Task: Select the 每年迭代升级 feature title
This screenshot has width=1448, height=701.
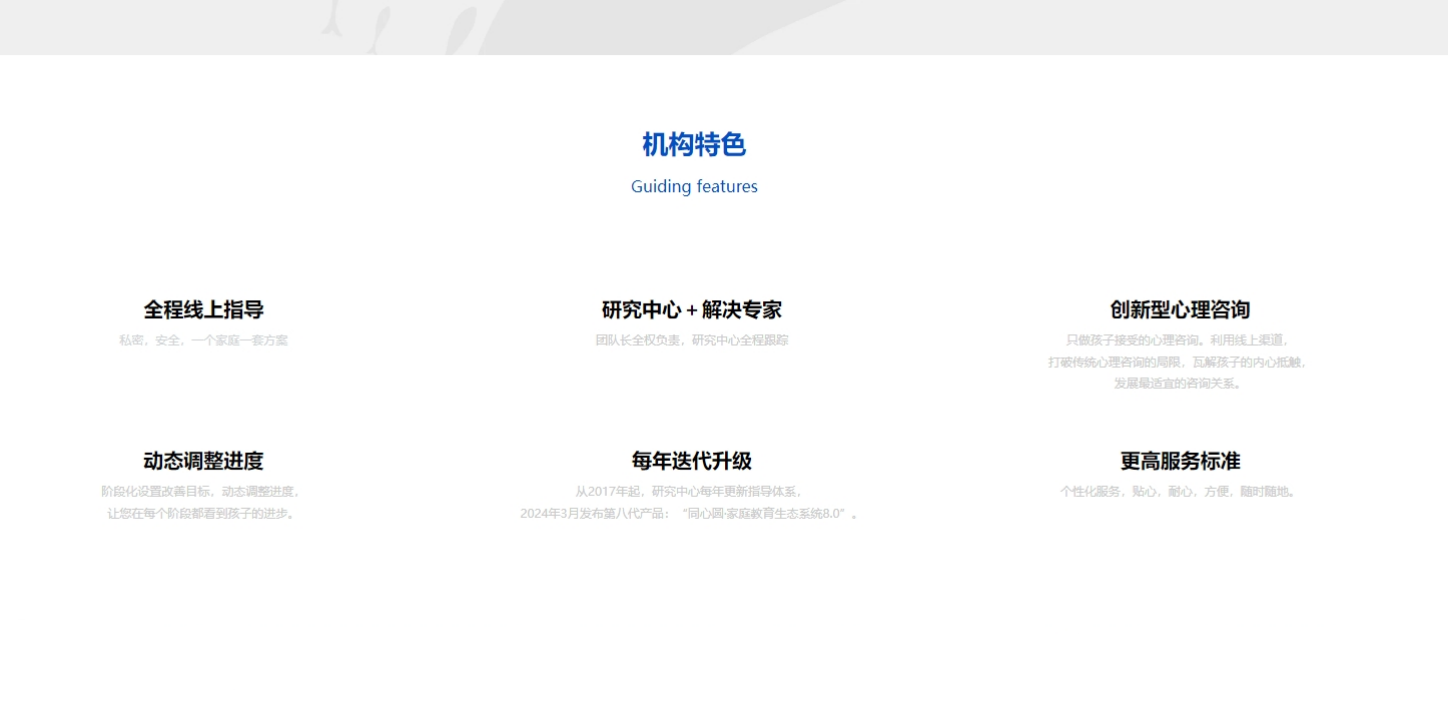Action: (691, 461)
